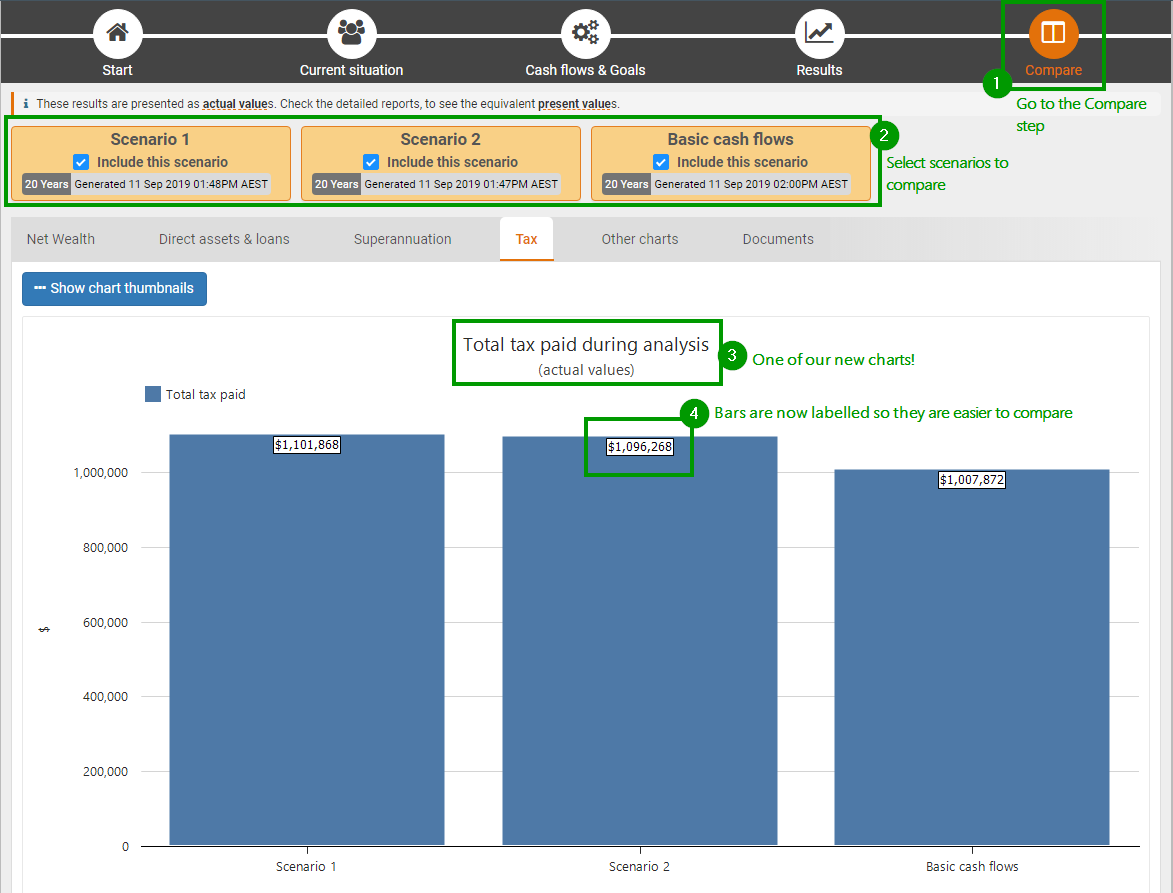Viewport: 1173px width, 893px height.
Task: Untick Include this scenario for Scenario 1
Action: pyautogui.click(x=81, y=162)
